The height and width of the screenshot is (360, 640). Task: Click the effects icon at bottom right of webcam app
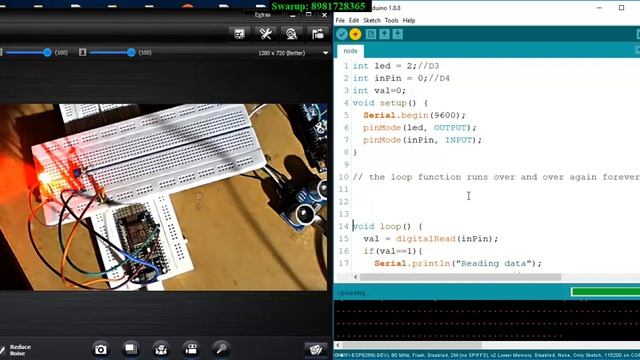pyautogui.click(x=316, y=350)
